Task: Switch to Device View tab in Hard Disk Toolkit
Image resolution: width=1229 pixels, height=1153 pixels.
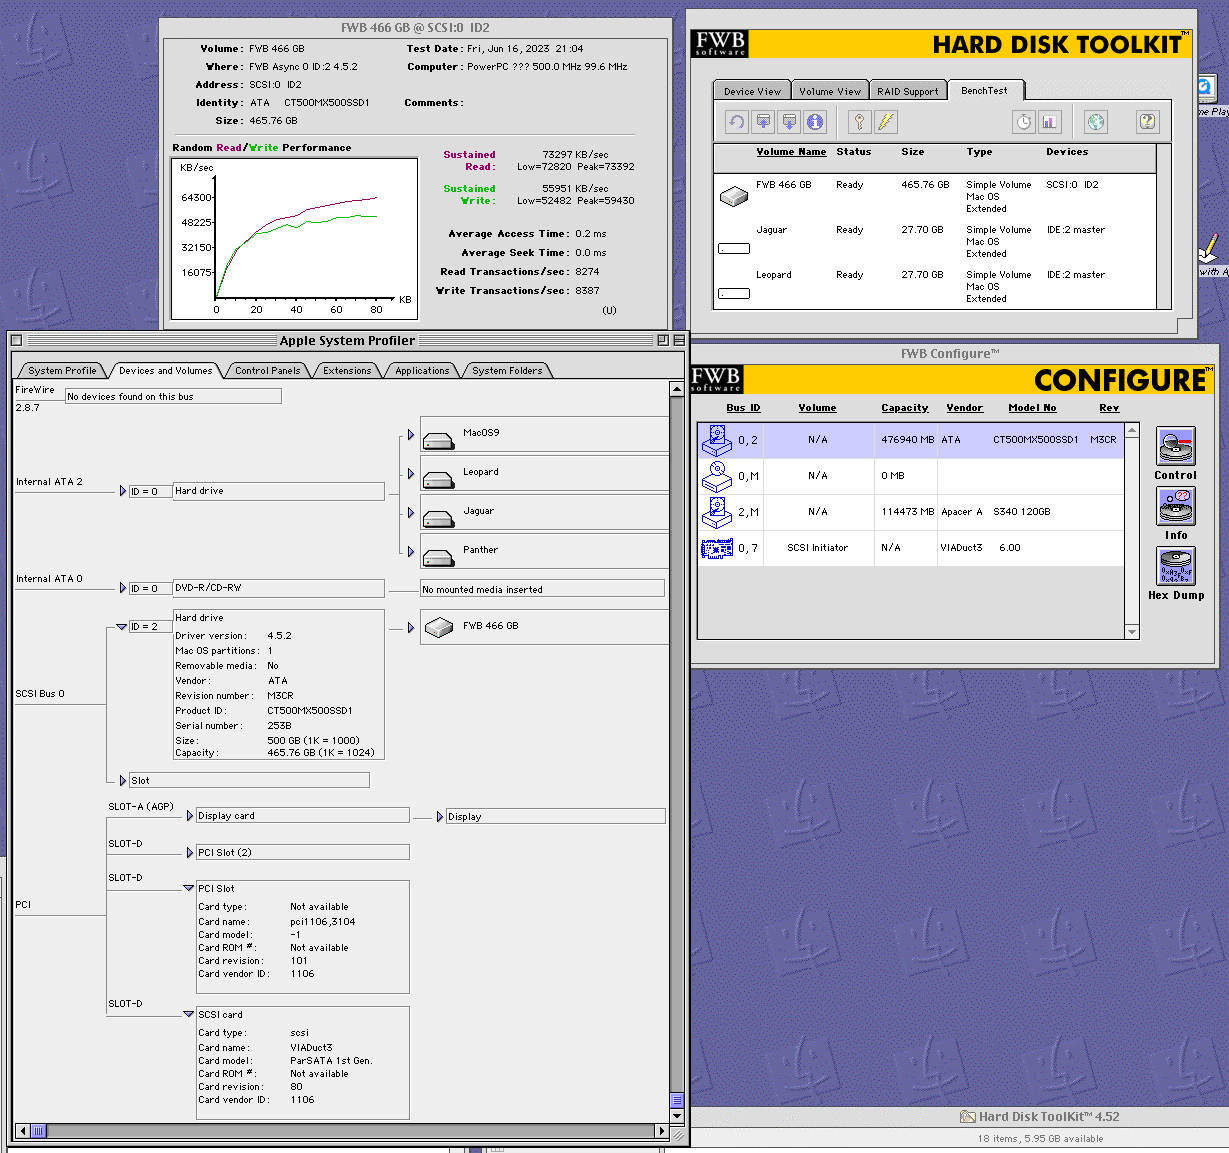Action: point(753,91)
